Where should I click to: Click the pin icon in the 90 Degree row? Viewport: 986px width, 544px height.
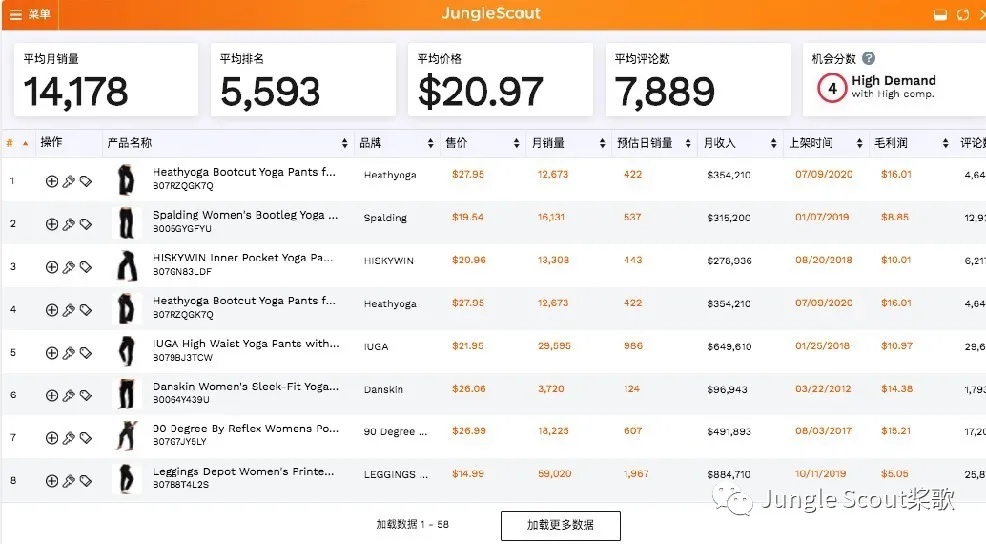tap(69, 438)
